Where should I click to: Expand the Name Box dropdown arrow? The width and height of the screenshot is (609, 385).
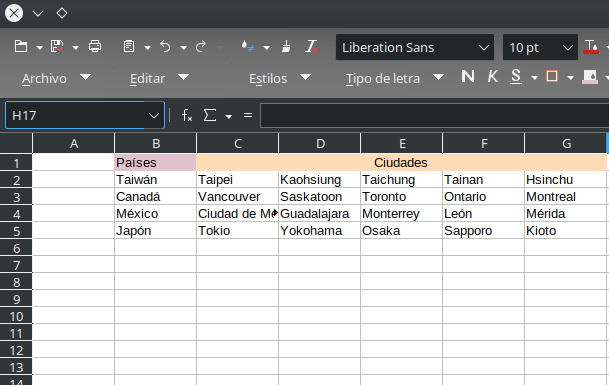coord(154,115)
